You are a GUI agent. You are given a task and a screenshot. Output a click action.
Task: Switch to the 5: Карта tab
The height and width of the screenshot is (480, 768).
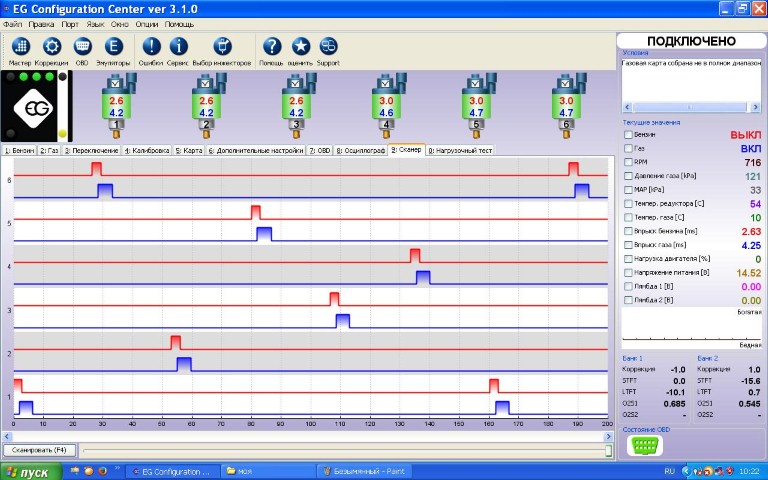(188, 150)
